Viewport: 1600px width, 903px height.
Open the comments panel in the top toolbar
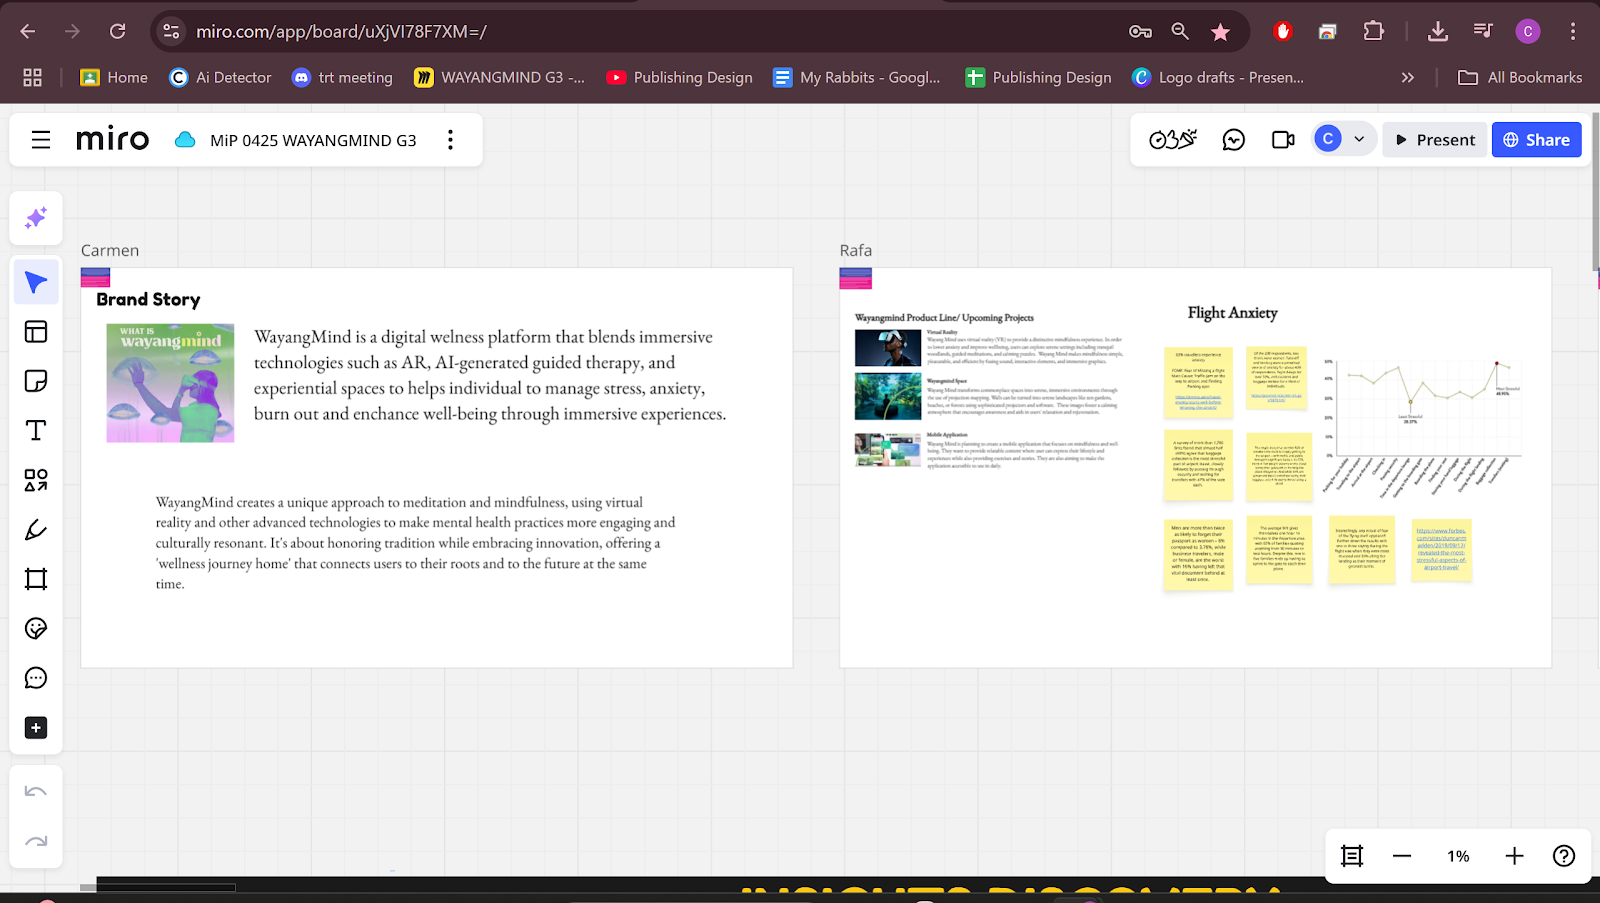click(x=1234, y=140)
